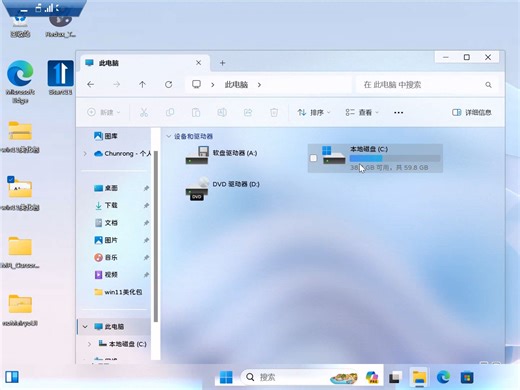Screen dimensions: 520x390
Task: Refresh the 此电脑 view
Action: pos(169,85)
